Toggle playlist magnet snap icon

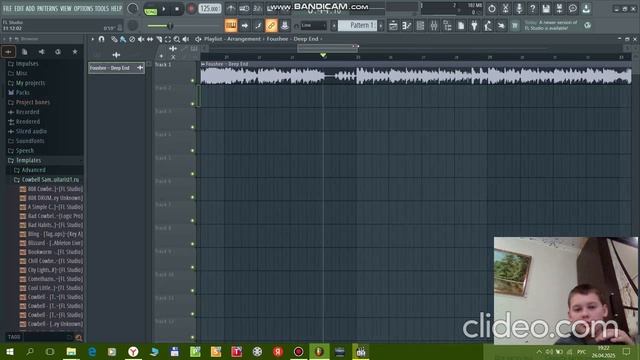pos(102,39)
